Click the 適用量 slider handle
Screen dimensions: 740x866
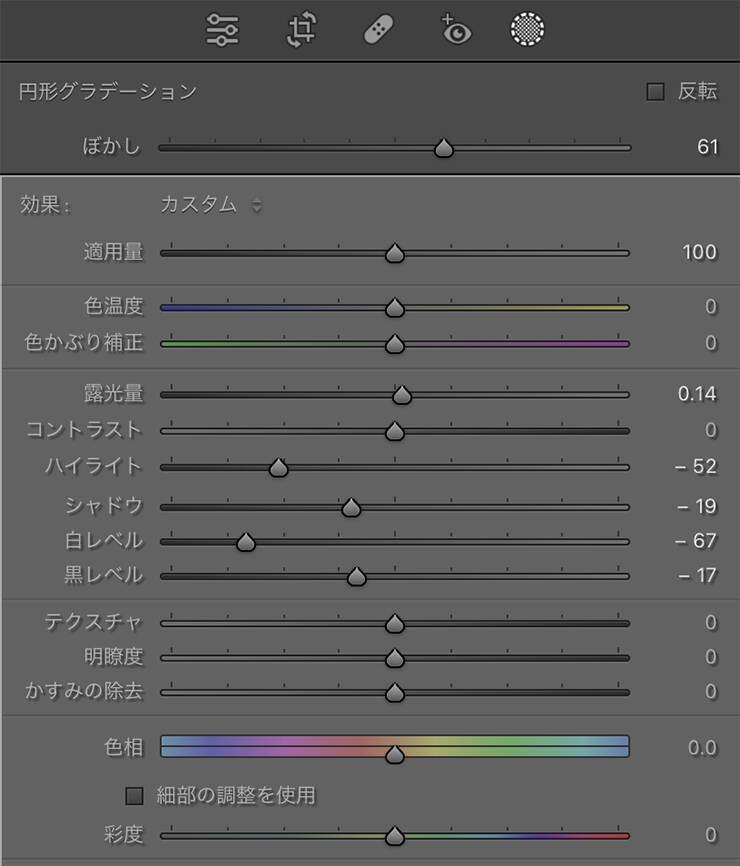[x=395, y=254]
